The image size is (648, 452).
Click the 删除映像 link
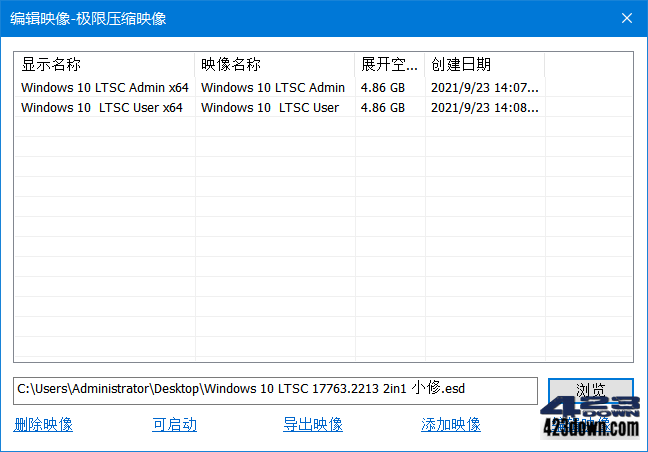pos(43,424)
